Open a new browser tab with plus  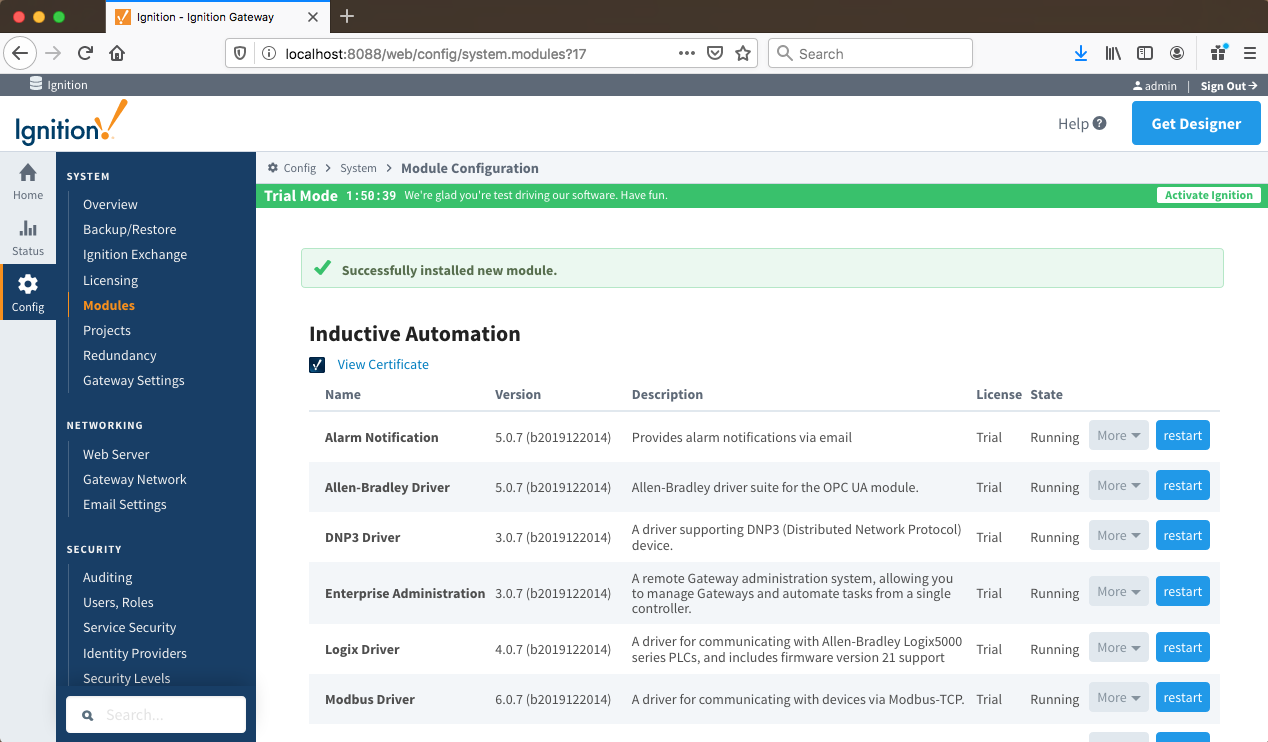click(x=347, y=16)
